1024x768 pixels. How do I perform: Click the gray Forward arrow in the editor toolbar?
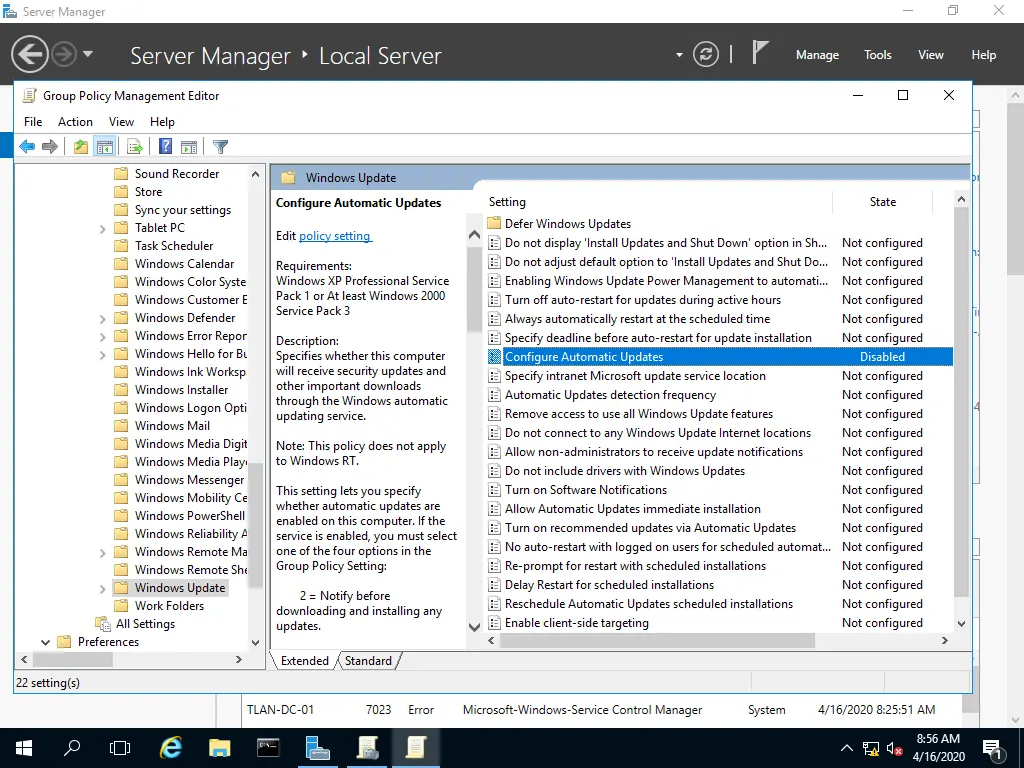coord(50,146)
